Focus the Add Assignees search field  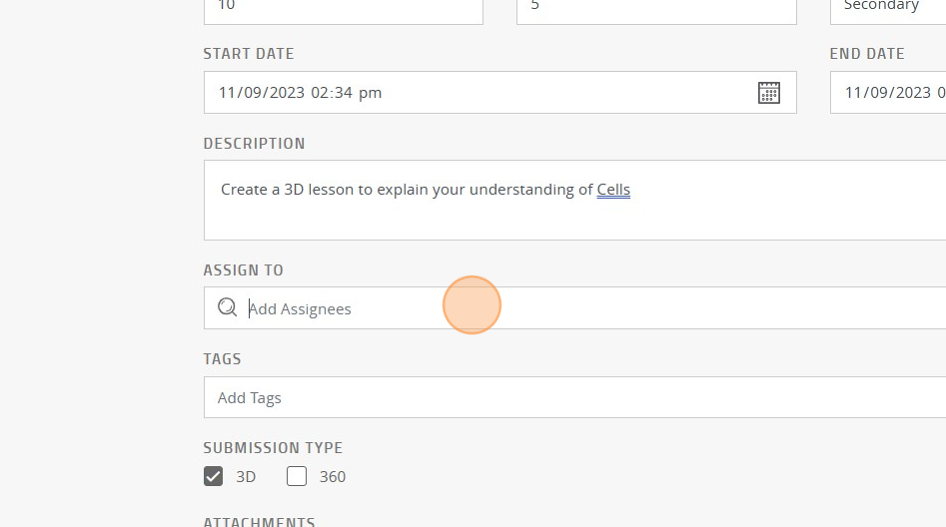tap(574, 308)
